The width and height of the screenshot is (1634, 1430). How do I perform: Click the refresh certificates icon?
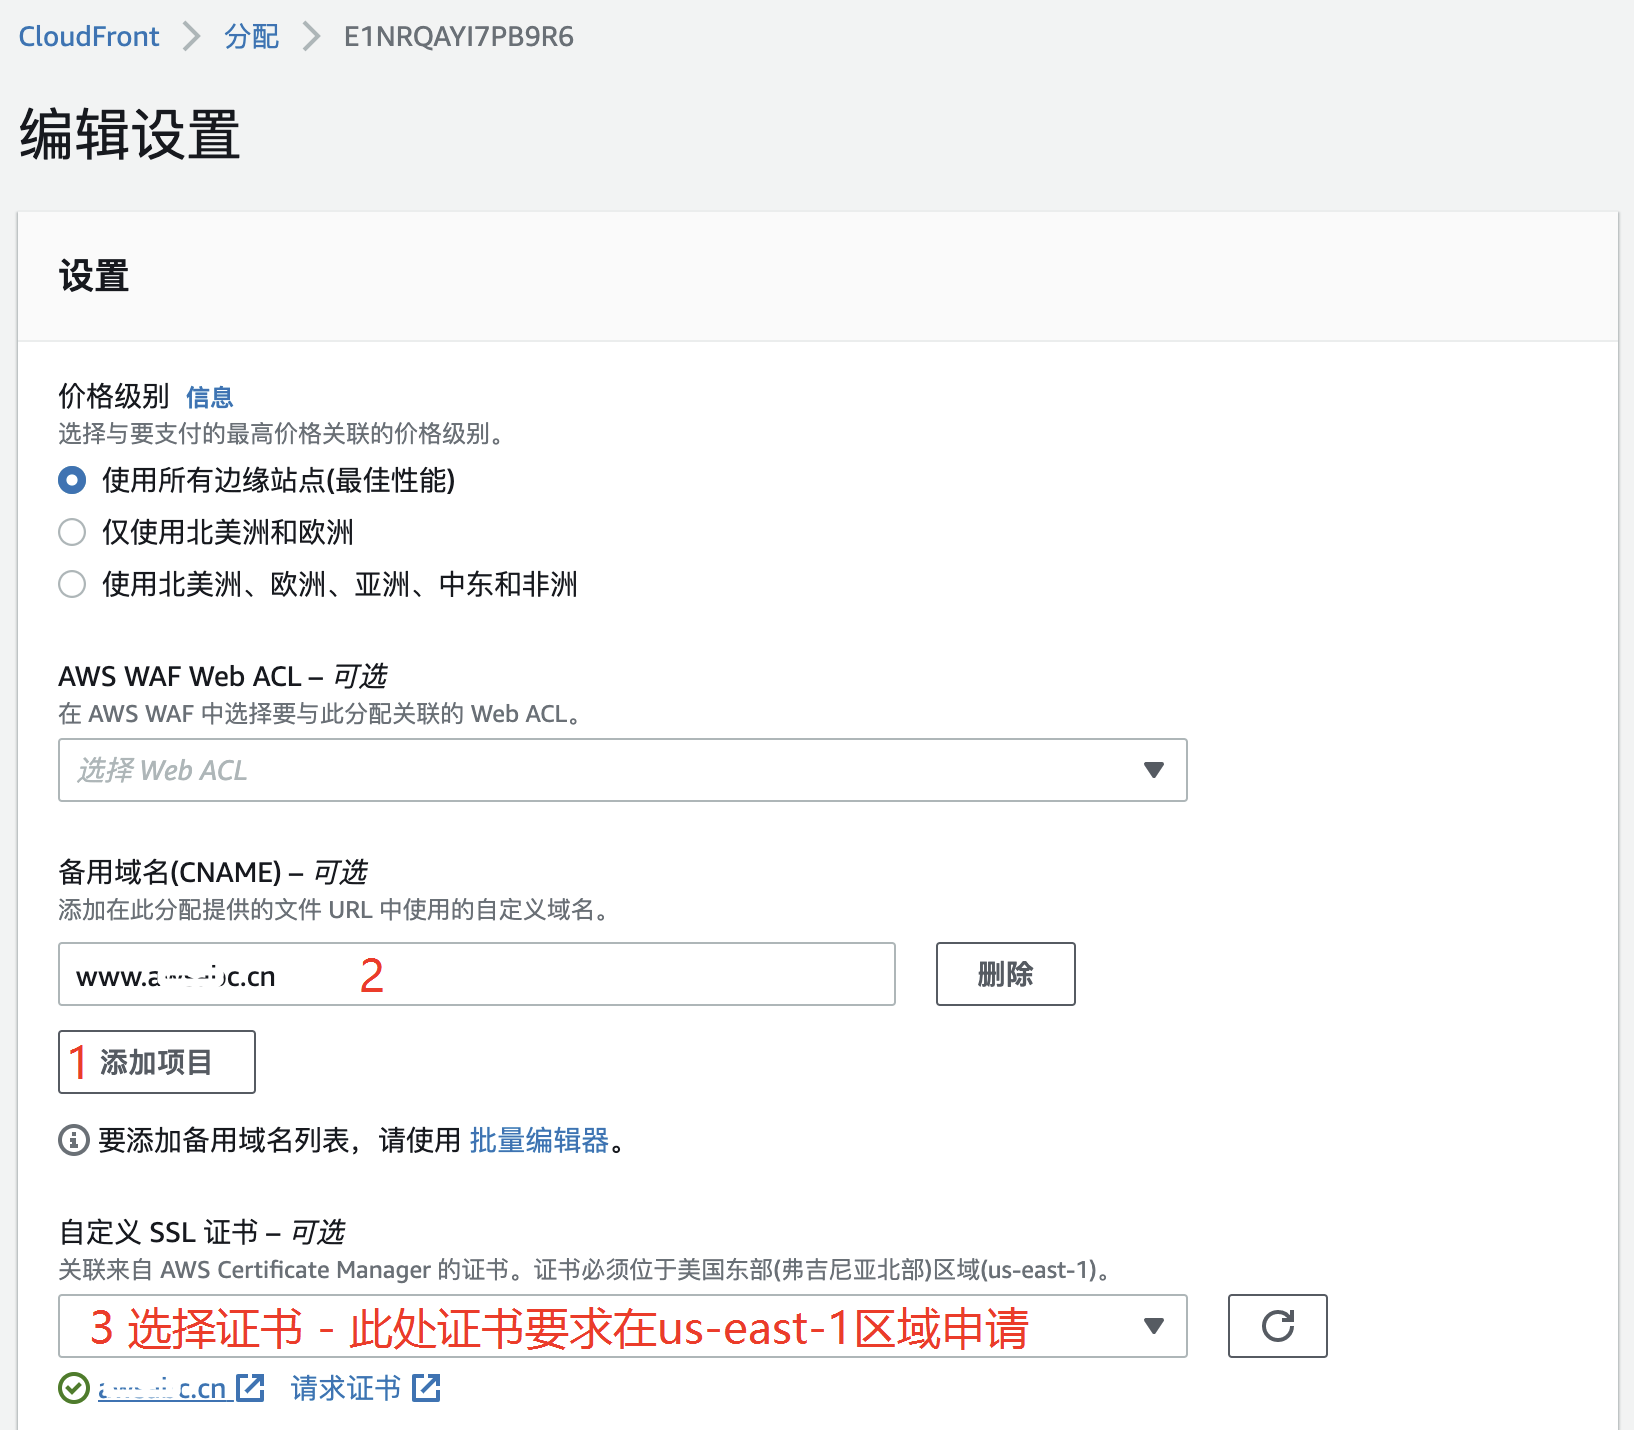point(1277,1326)
